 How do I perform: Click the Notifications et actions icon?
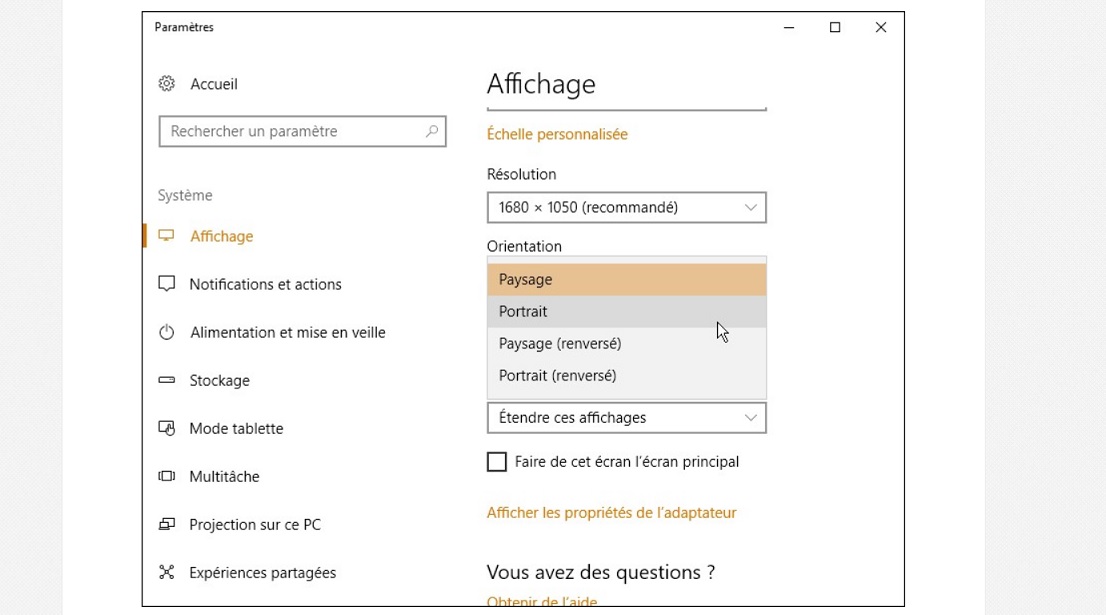(x=167, y=284)
